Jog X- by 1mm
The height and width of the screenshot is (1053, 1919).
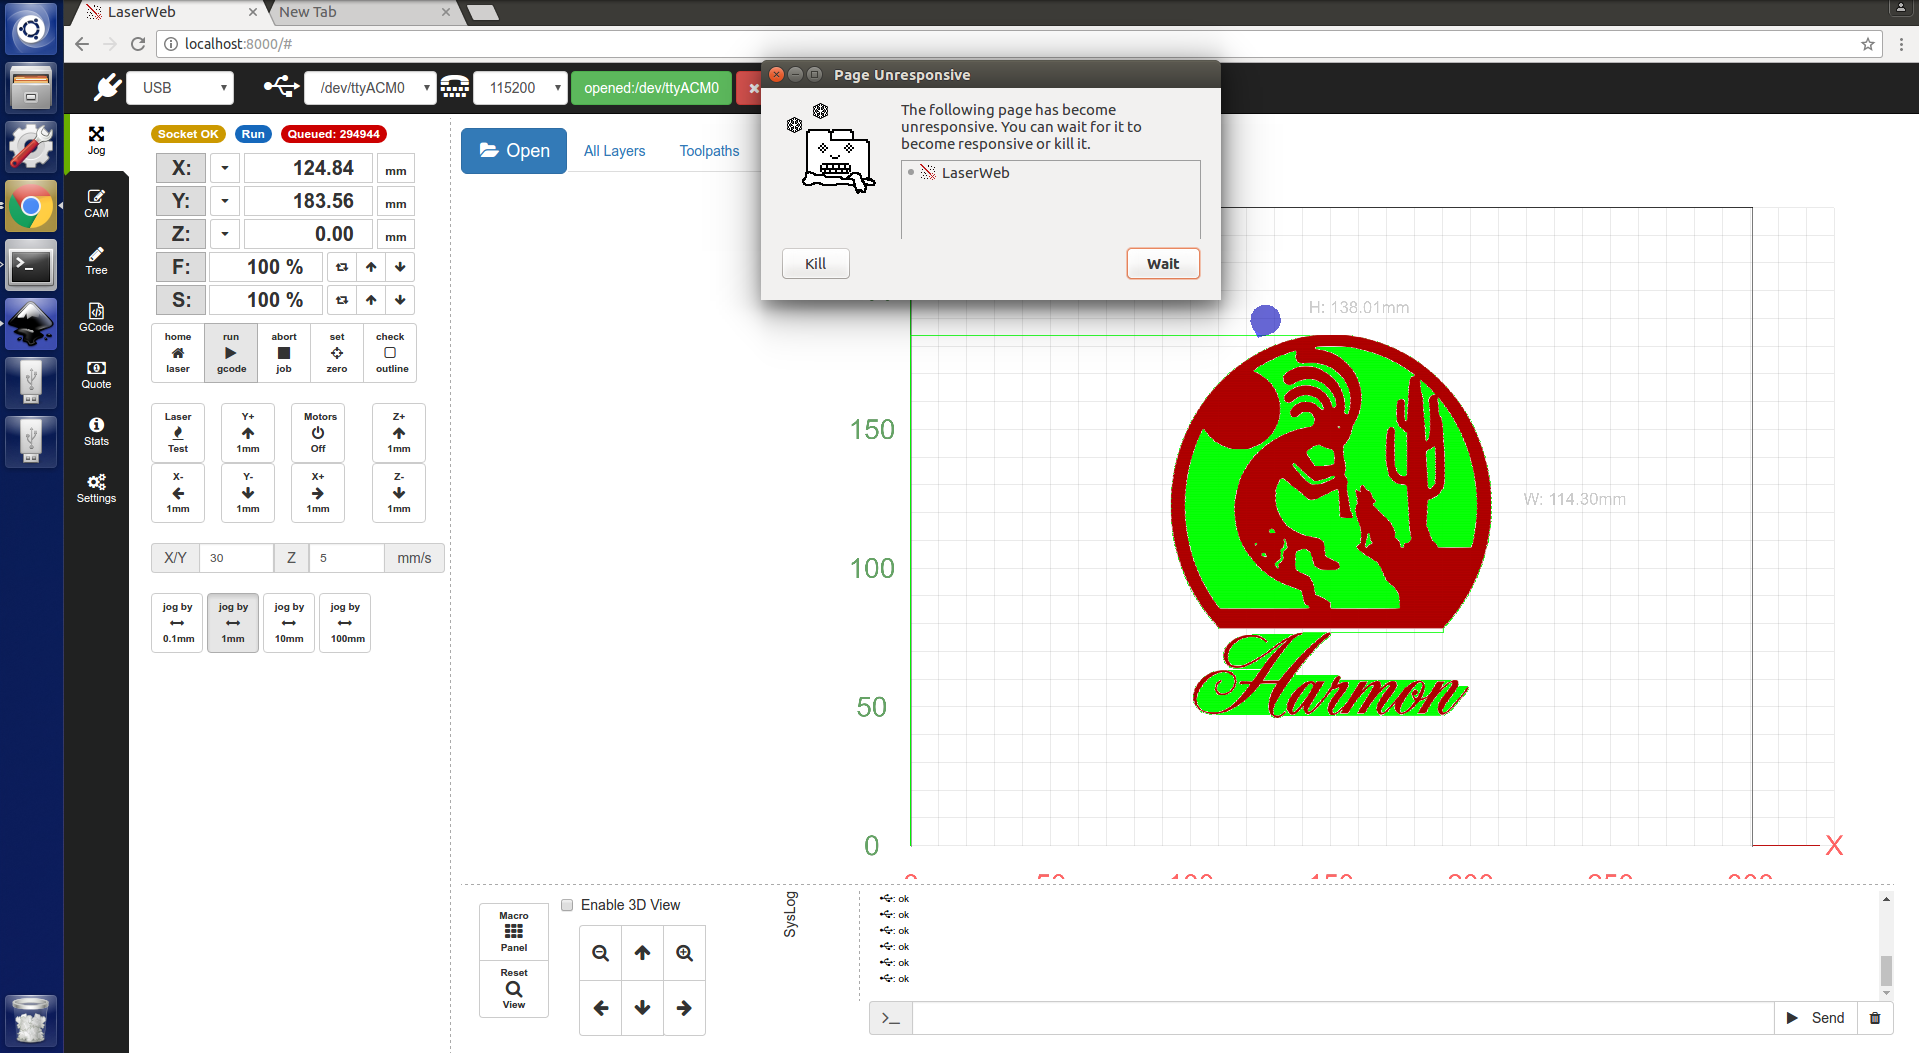click(x=178, y=493)
